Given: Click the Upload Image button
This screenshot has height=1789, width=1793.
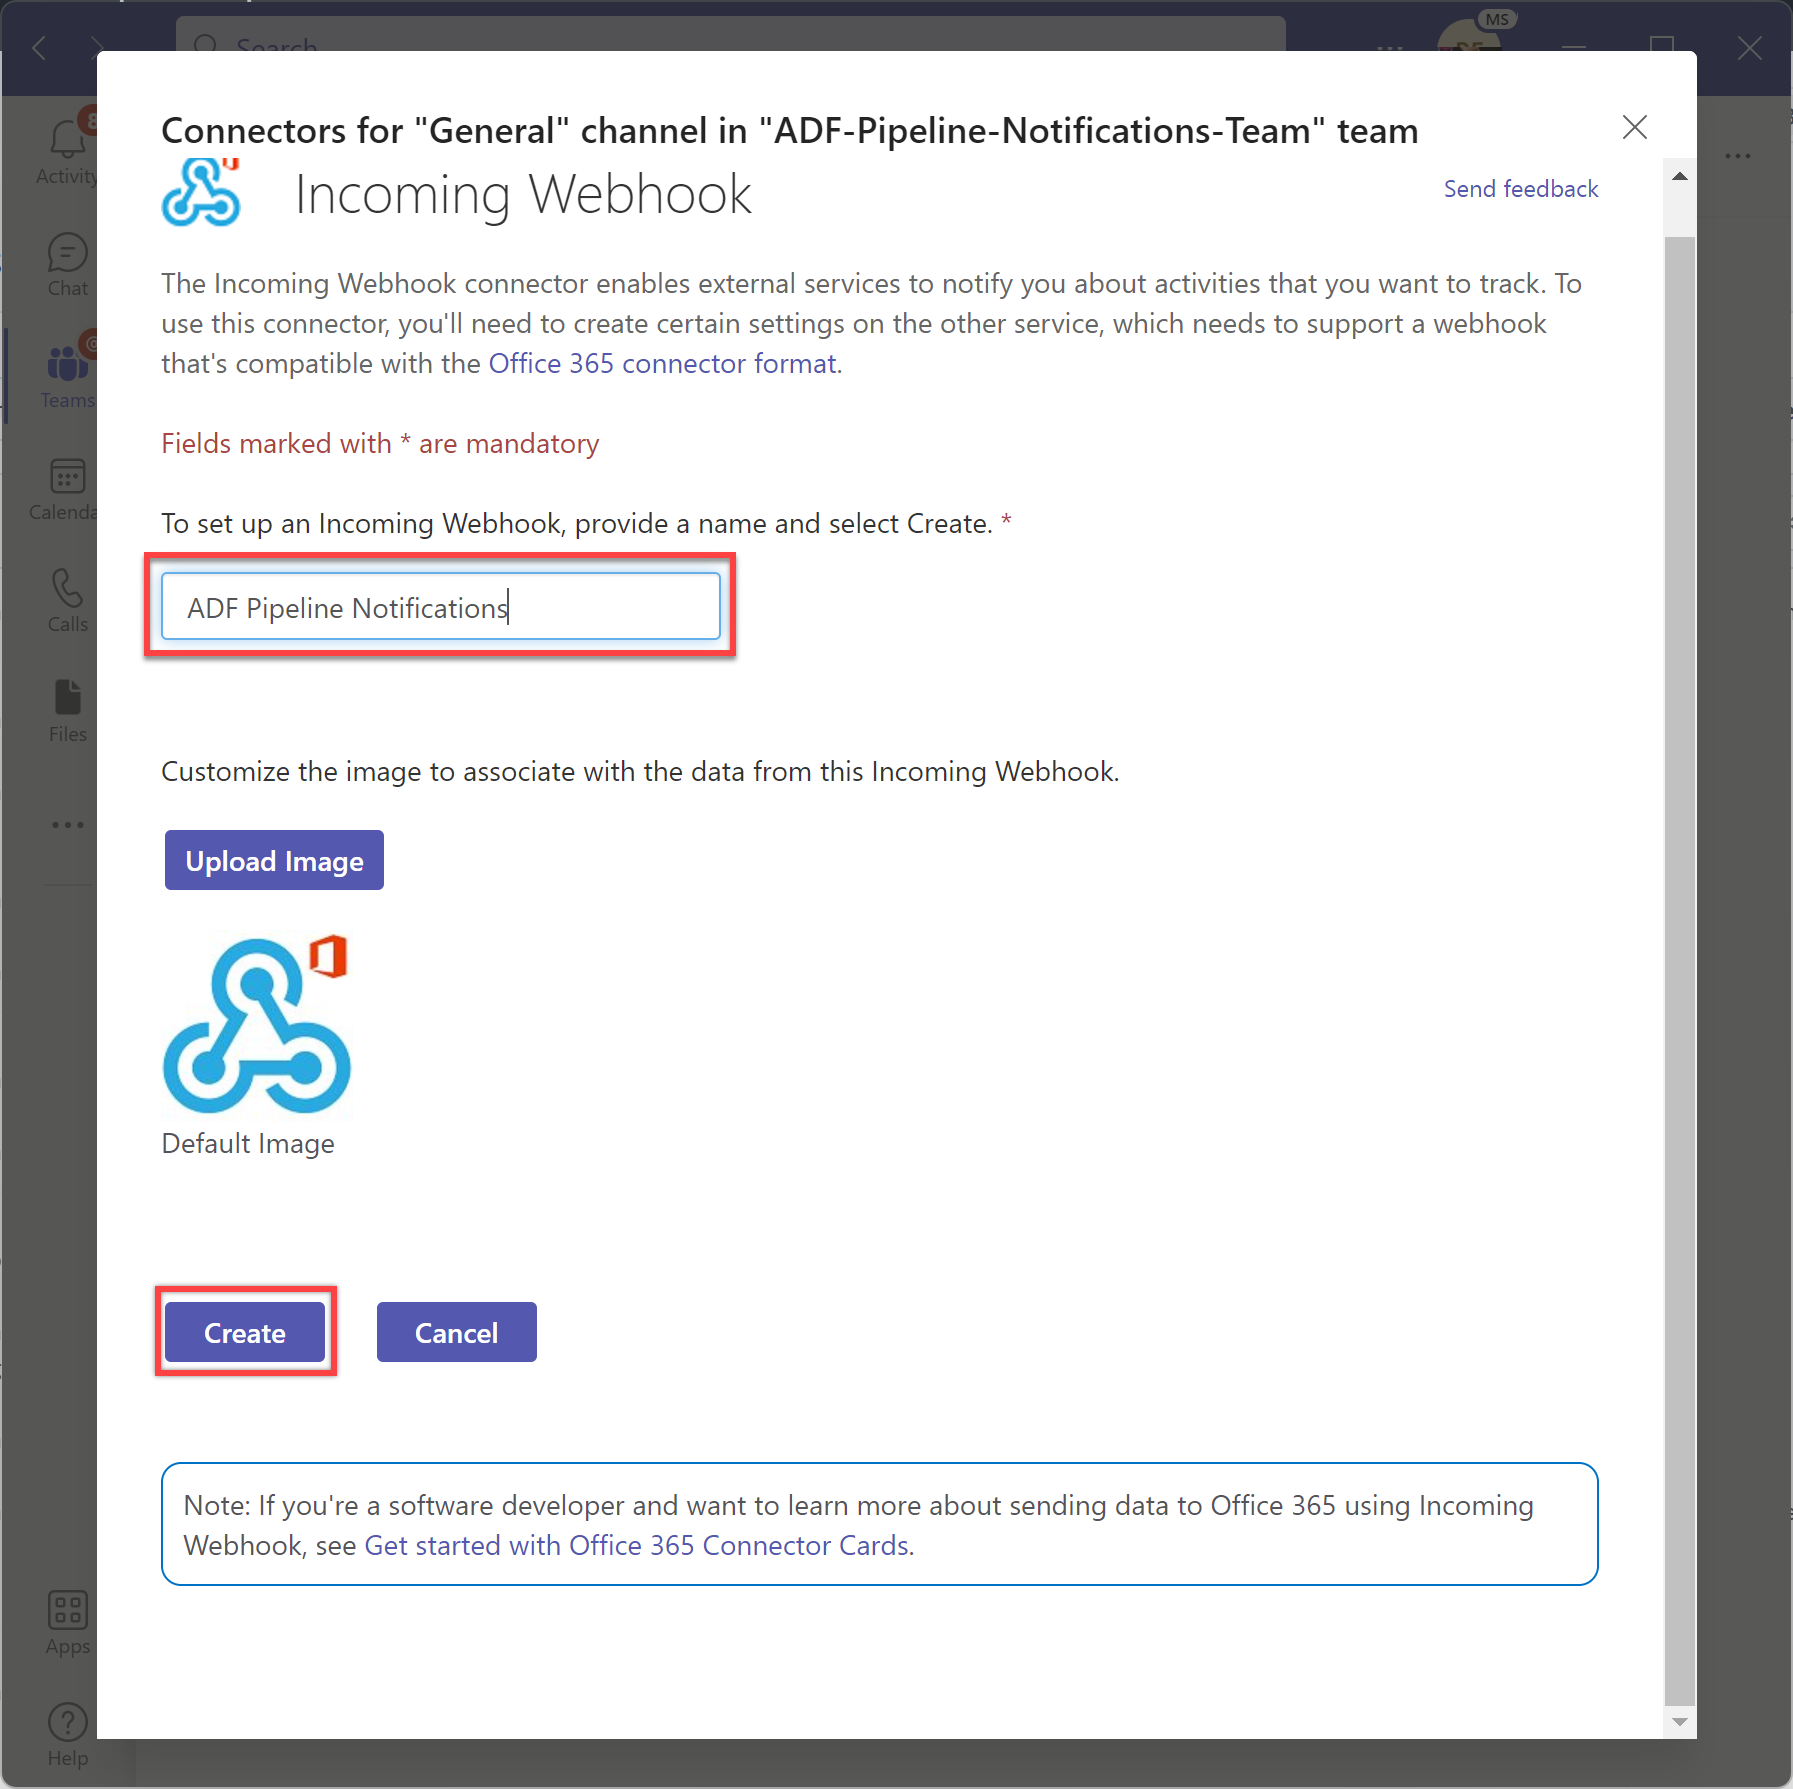Looking at the screenshot, I should tap(274, 860).
